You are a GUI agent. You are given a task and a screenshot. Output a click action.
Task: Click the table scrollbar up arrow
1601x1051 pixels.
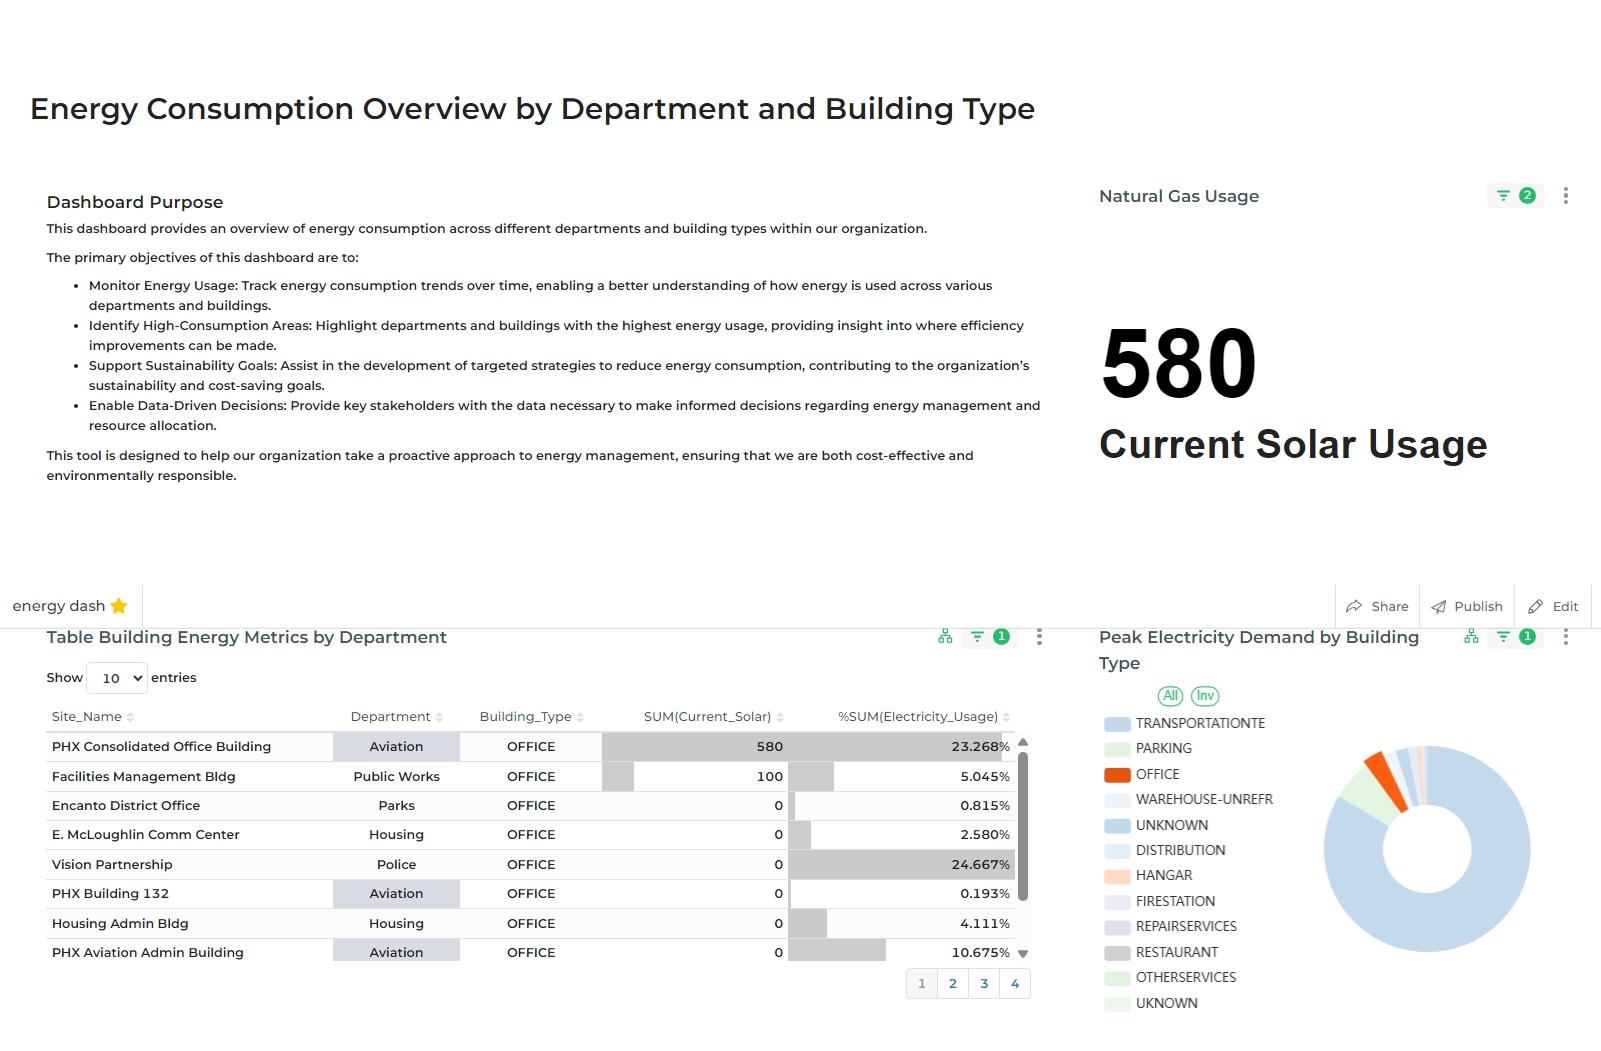(x=1023, y=742)
